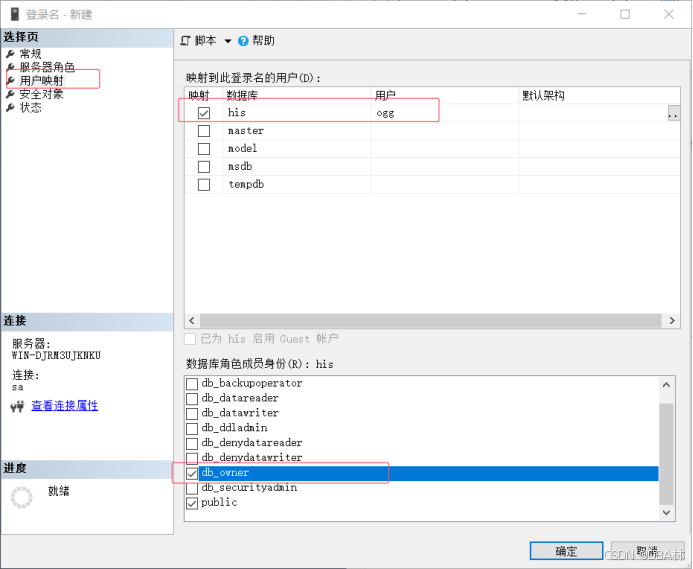Open the 常规 page
The height and width of the screenshot is (569, 693).
[30, 54]
